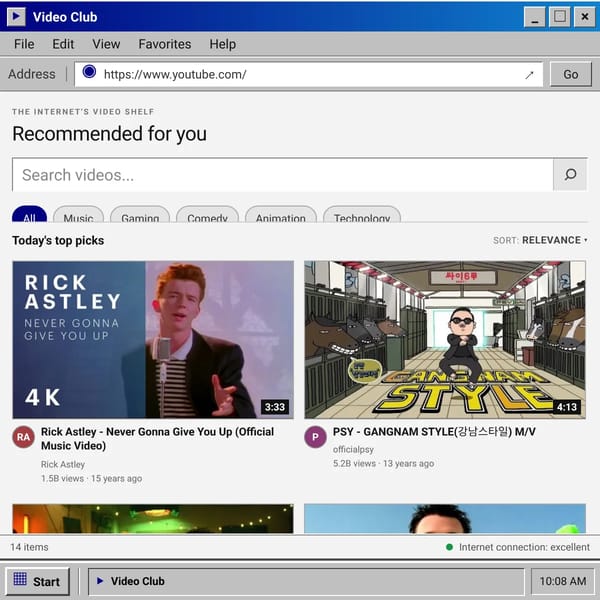The image size is (600, 600).
Task: Select the Music category chip
Action: (x=78, y=214)
